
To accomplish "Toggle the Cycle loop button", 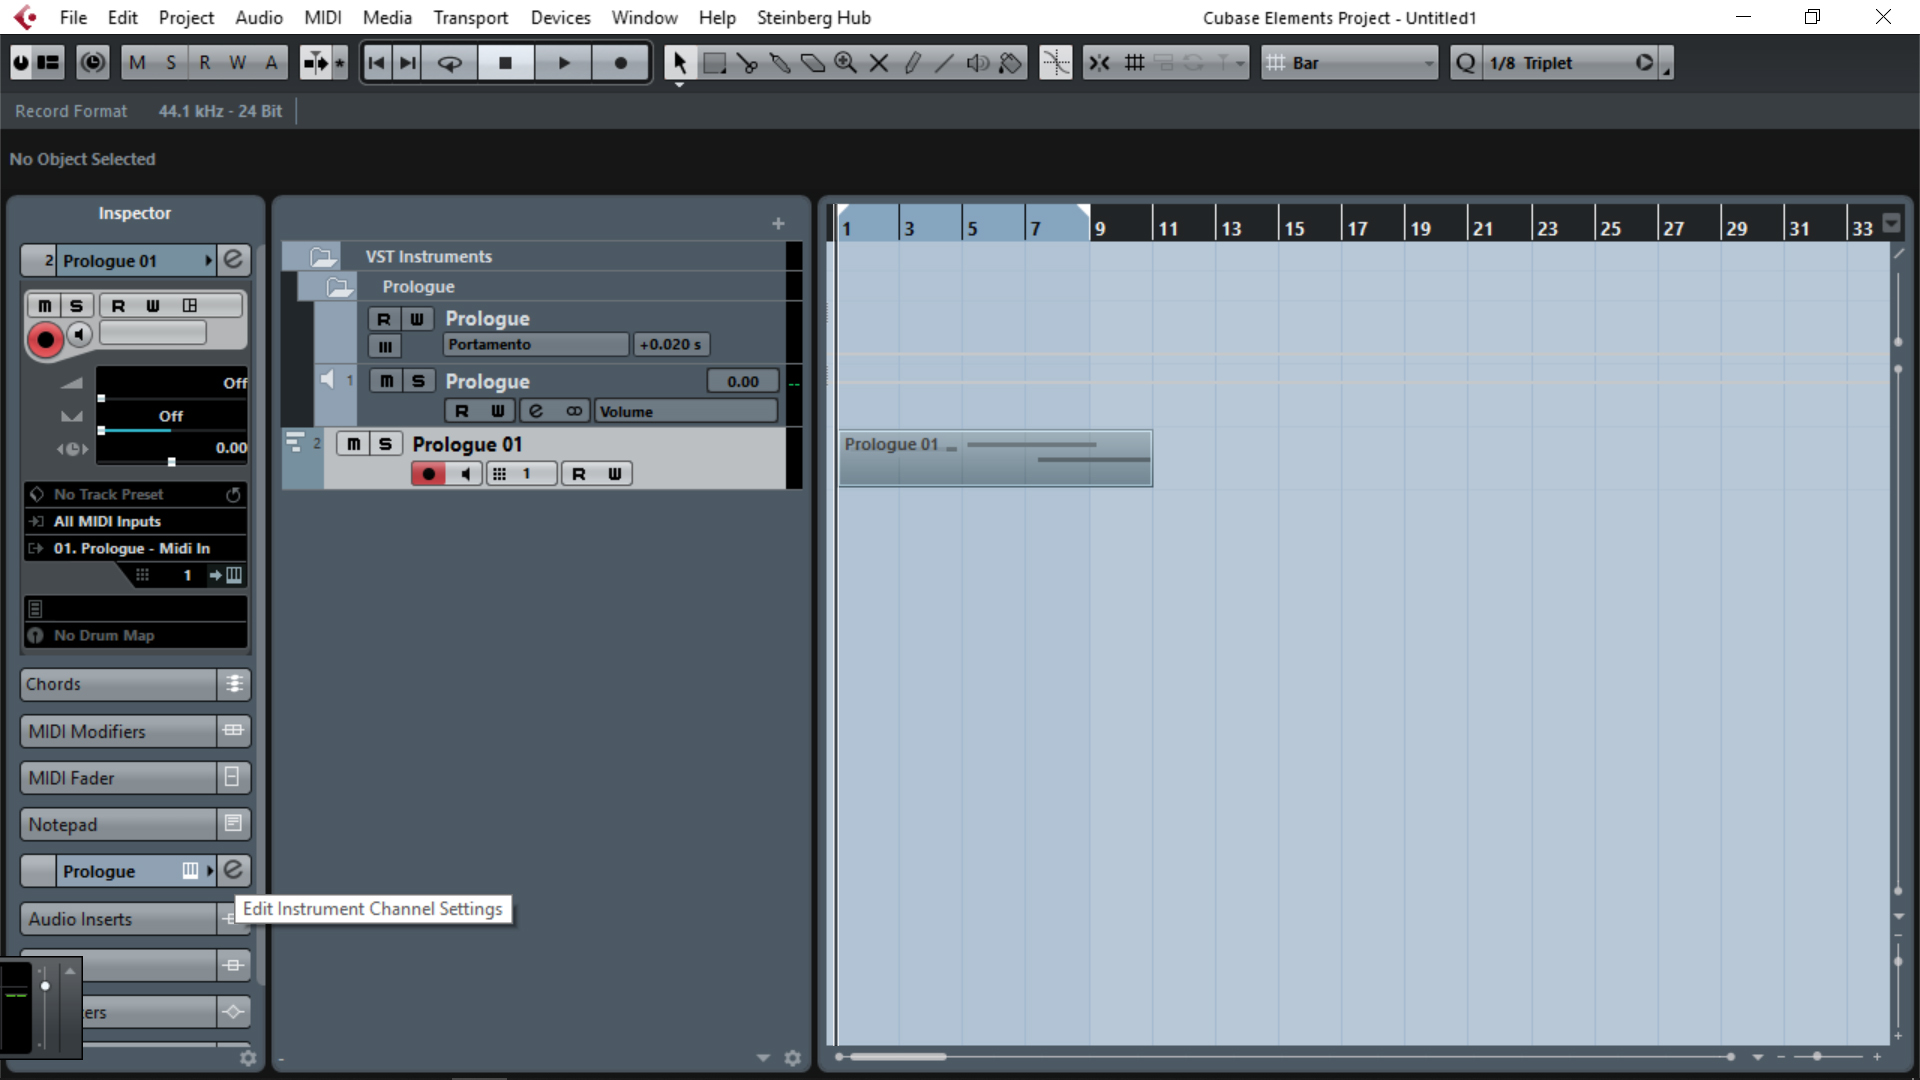I will tap(451, 63).
